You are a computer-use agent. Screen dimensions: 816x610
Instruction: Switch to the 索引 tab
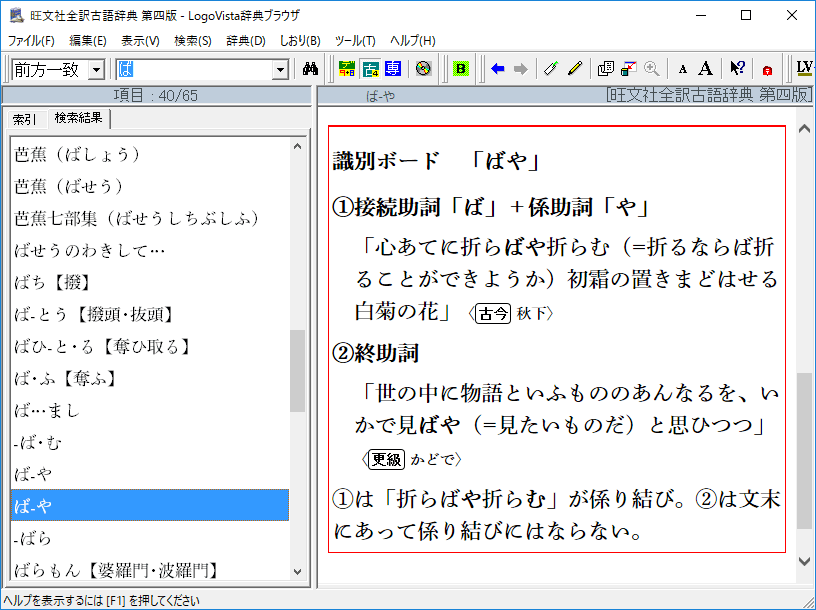25,120
